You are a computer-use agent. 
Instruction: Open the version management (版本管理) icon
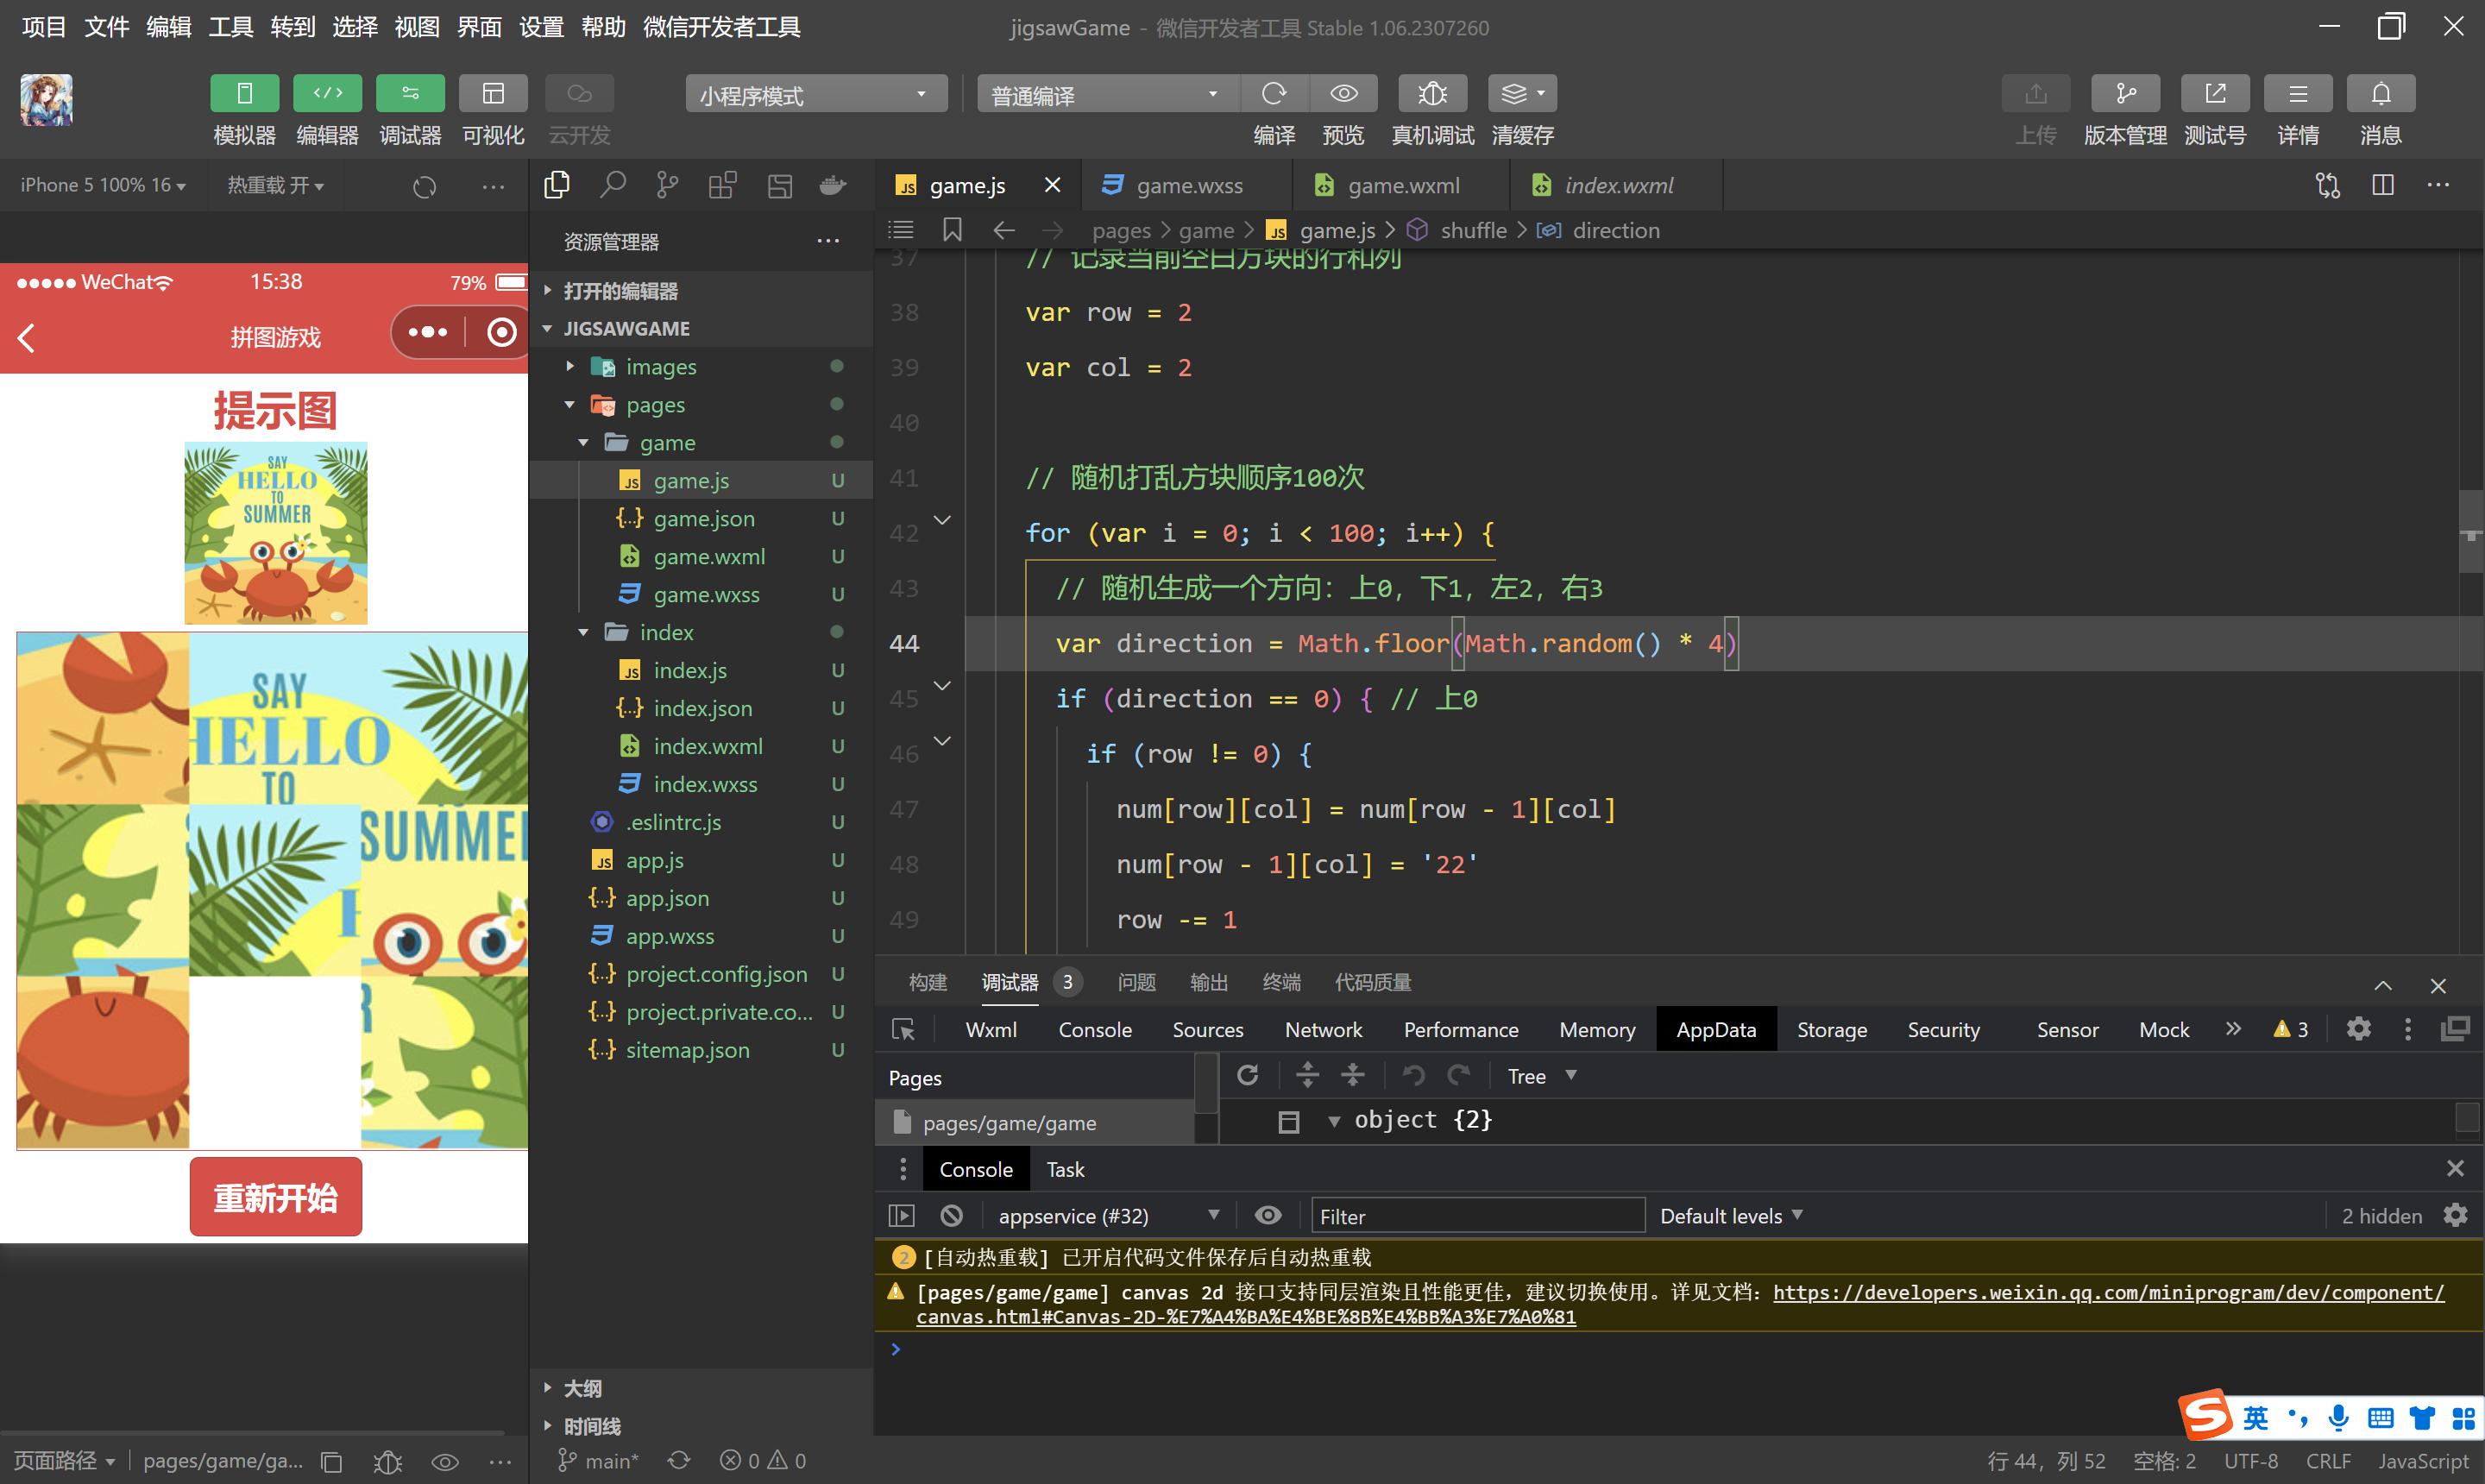[2125, 94]
